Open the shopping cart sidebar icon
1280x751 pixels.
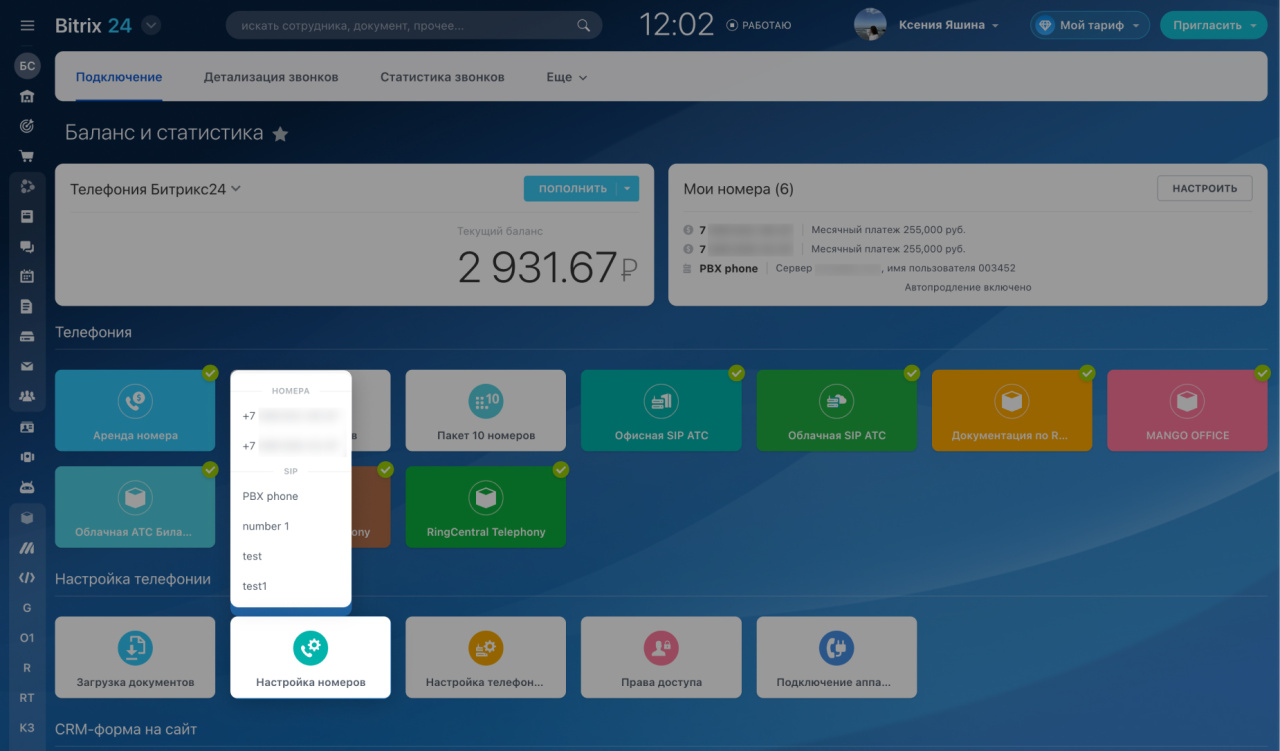[27, 156]
